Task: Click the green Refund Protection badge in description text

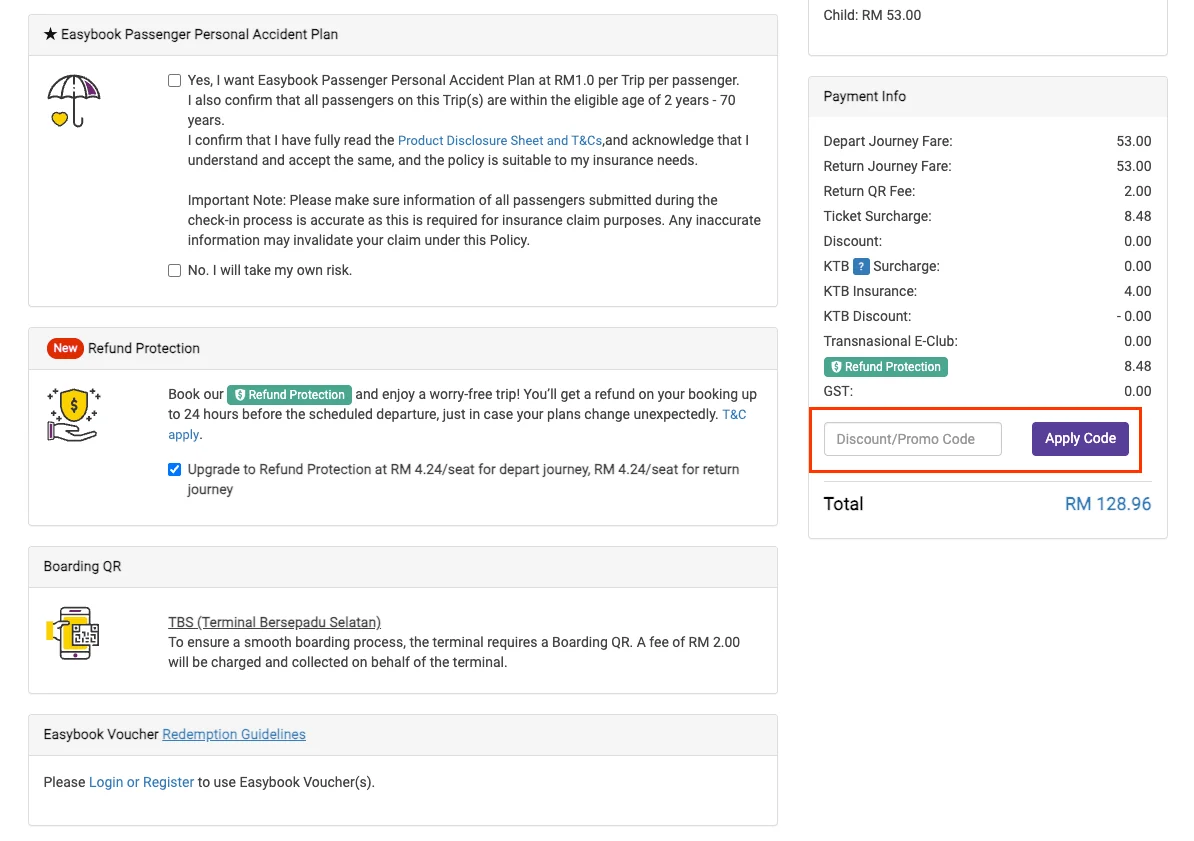Action: [x=289, y=395]
